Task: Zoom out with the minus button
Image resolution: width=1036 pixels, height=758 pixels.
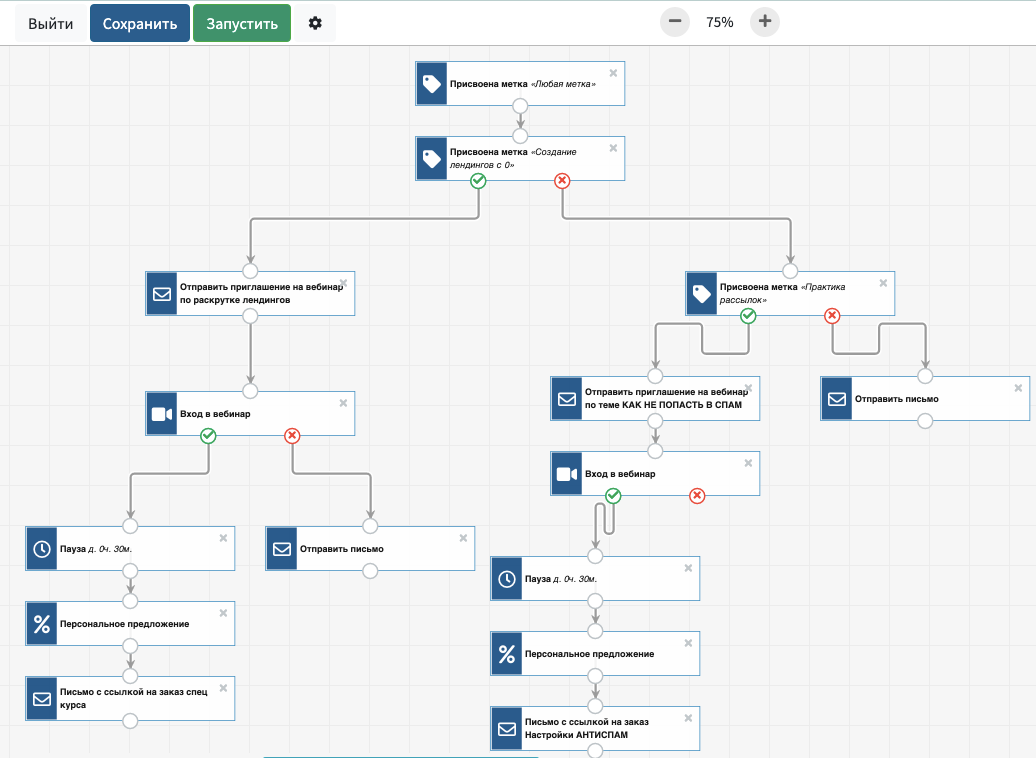Action: 675,21
